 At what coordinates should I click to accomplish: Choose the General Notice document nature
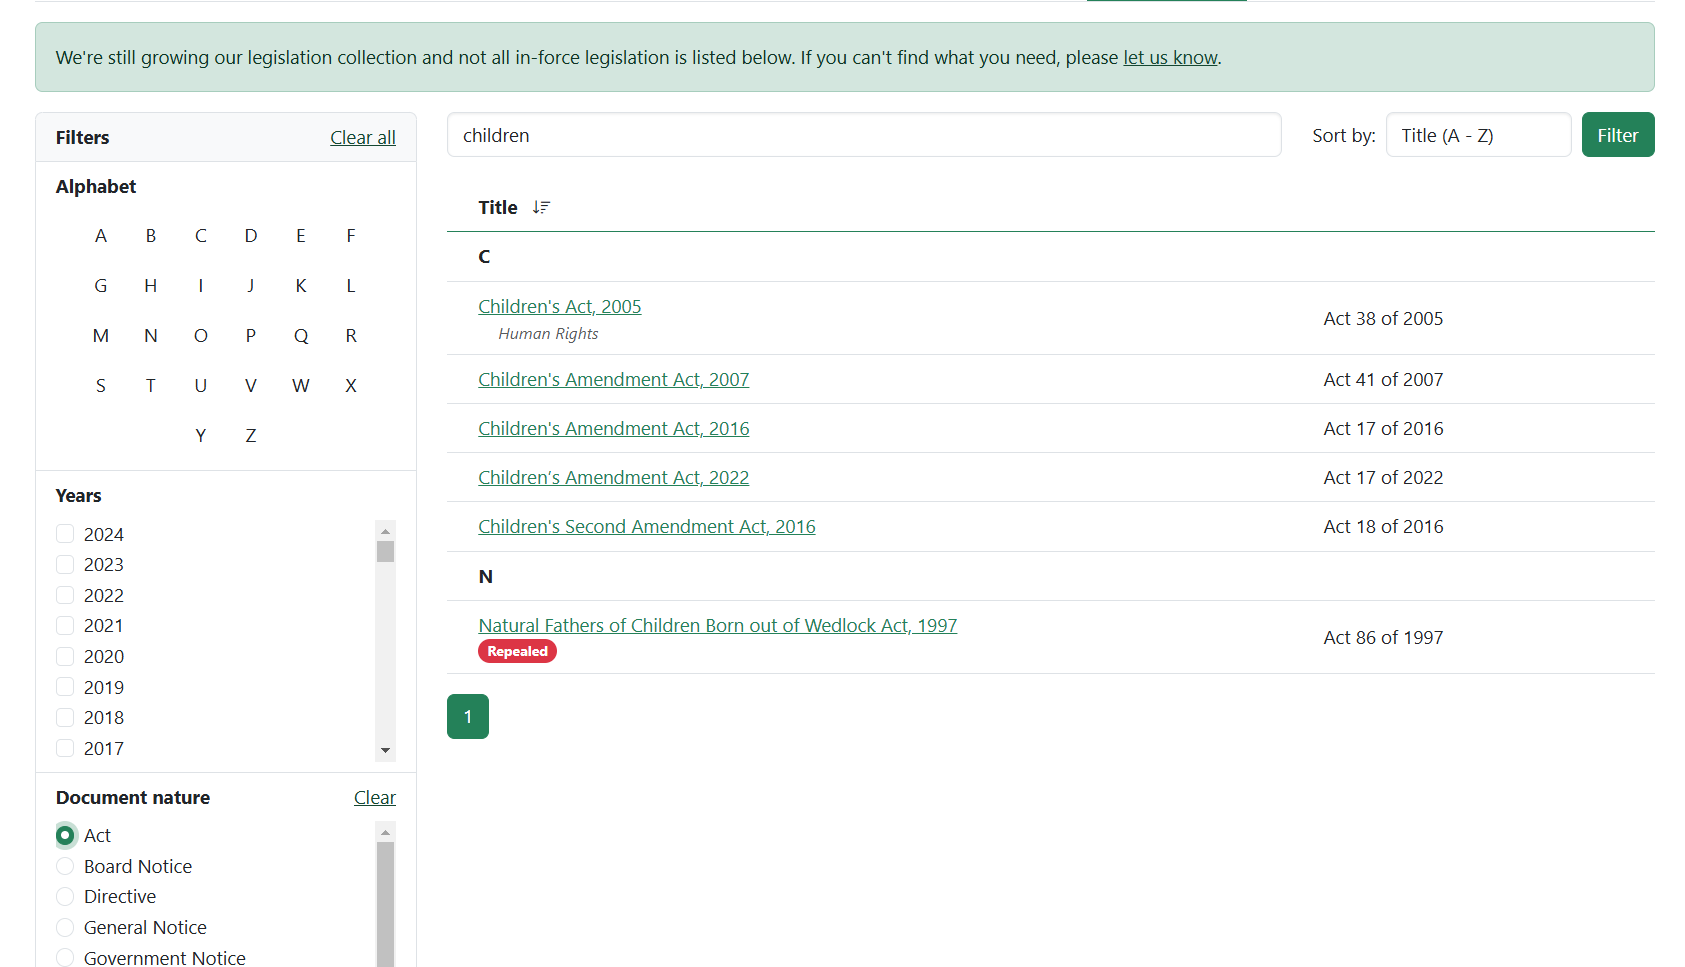pos(65,927)
